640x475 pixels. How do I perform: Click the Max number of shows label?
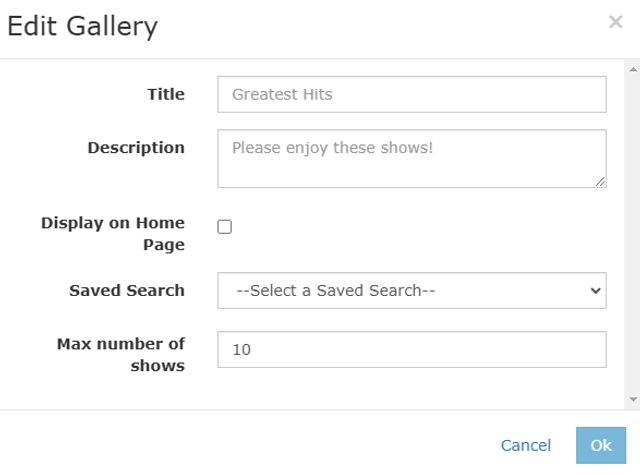pyautogui.click(x=121, y=354)
